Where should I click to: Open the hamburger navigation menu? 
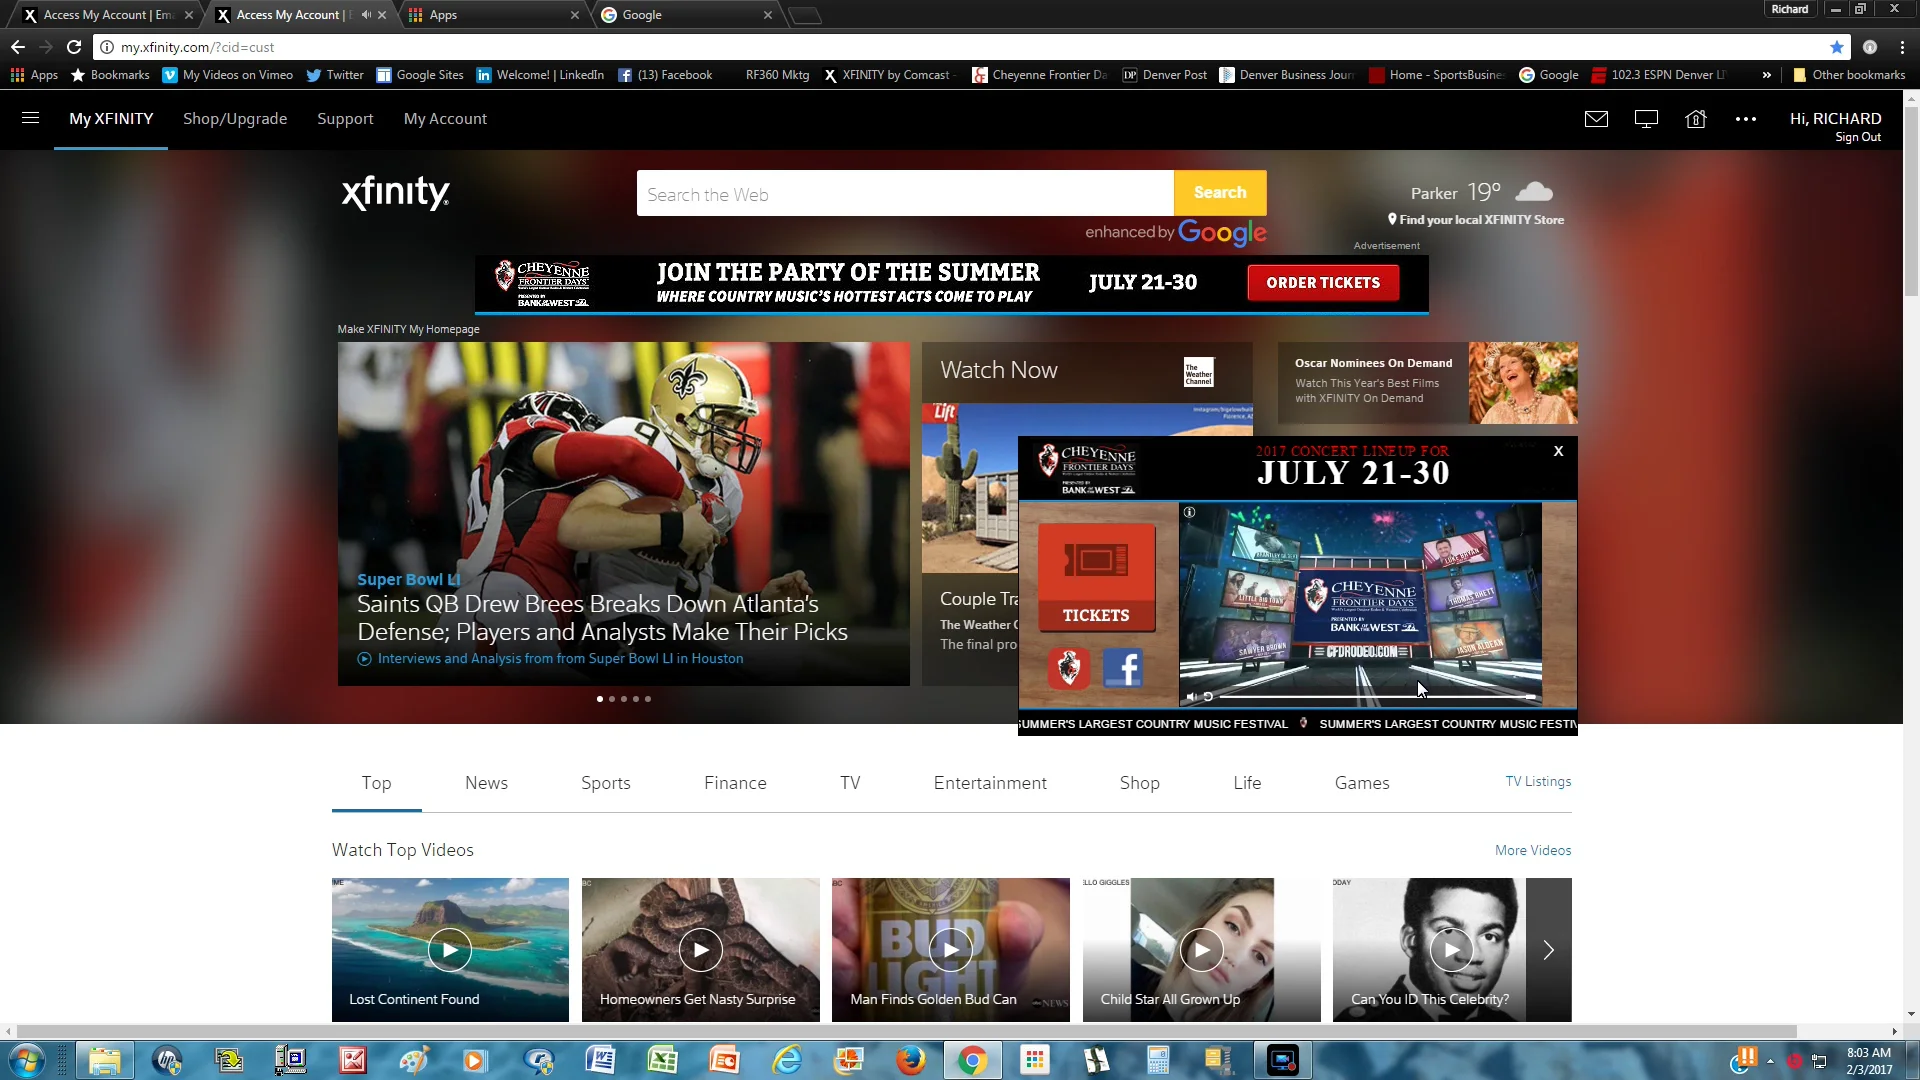(x=30, y=118)
